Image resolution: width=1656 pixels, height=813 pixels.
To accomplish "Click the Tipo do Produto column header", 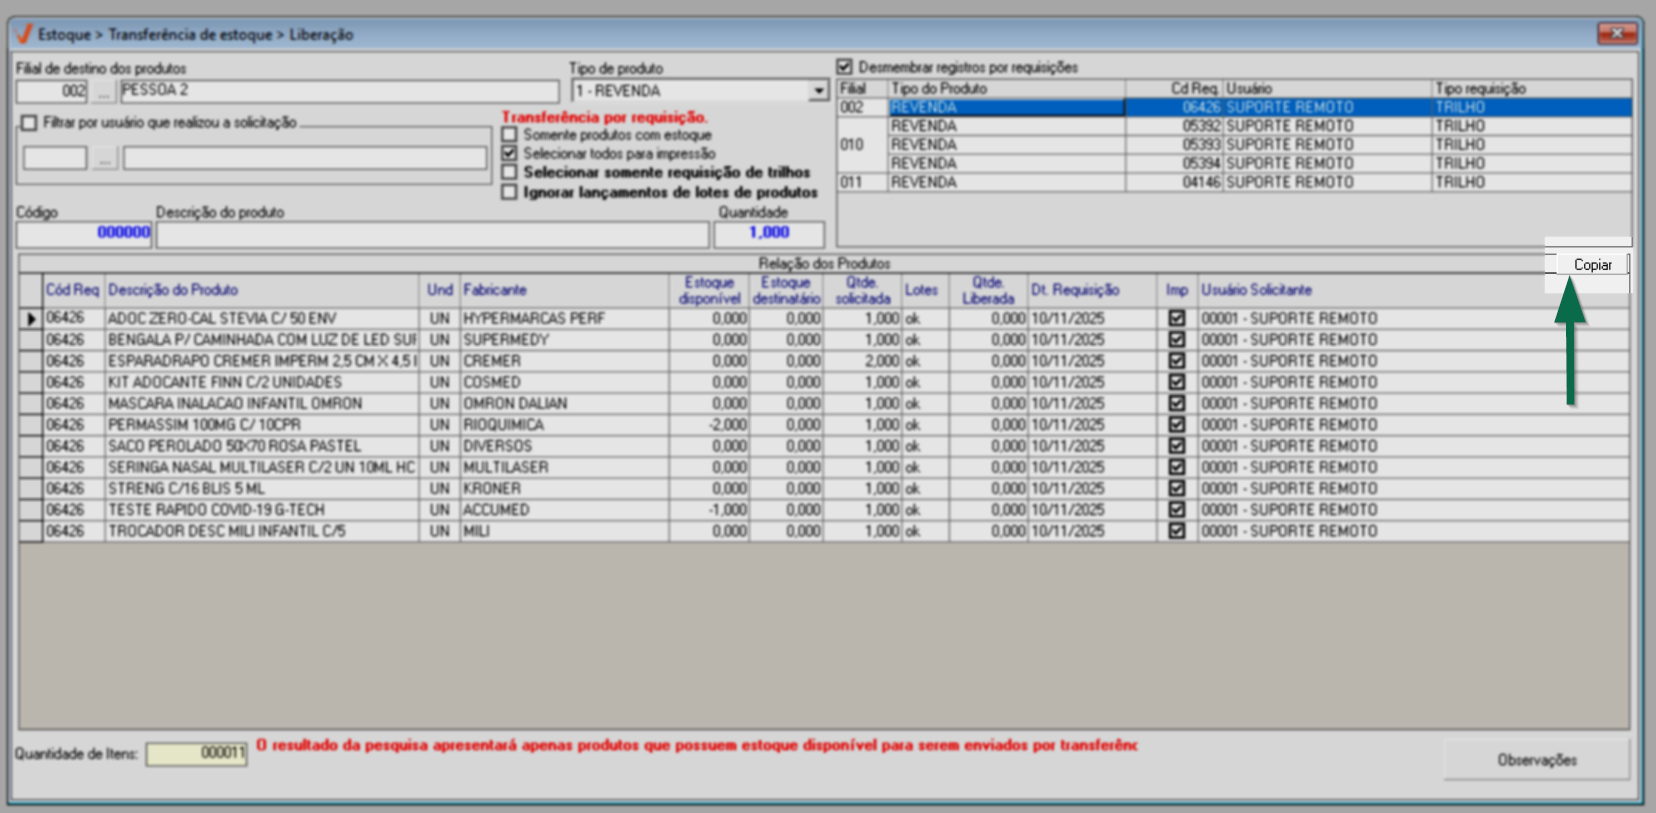I will pos(1006,88).
